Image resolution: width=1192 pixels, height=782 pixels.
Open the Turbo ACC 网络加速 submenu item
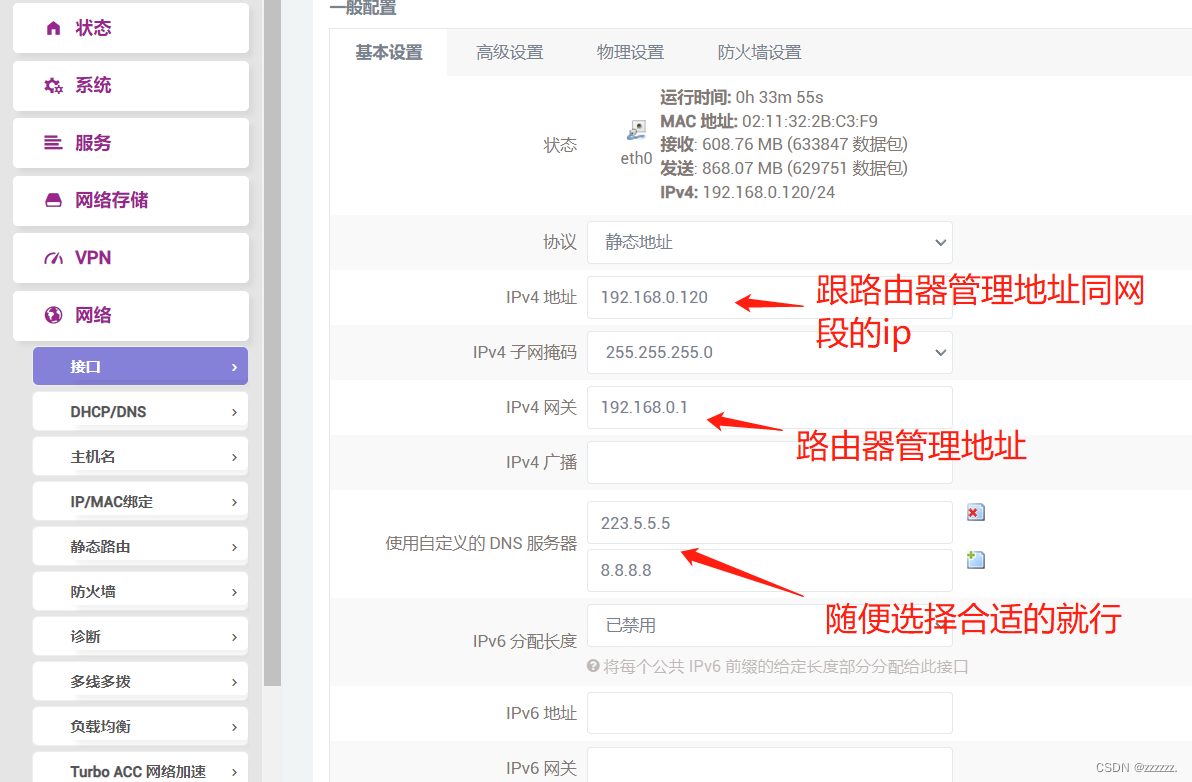click(140, 768)
